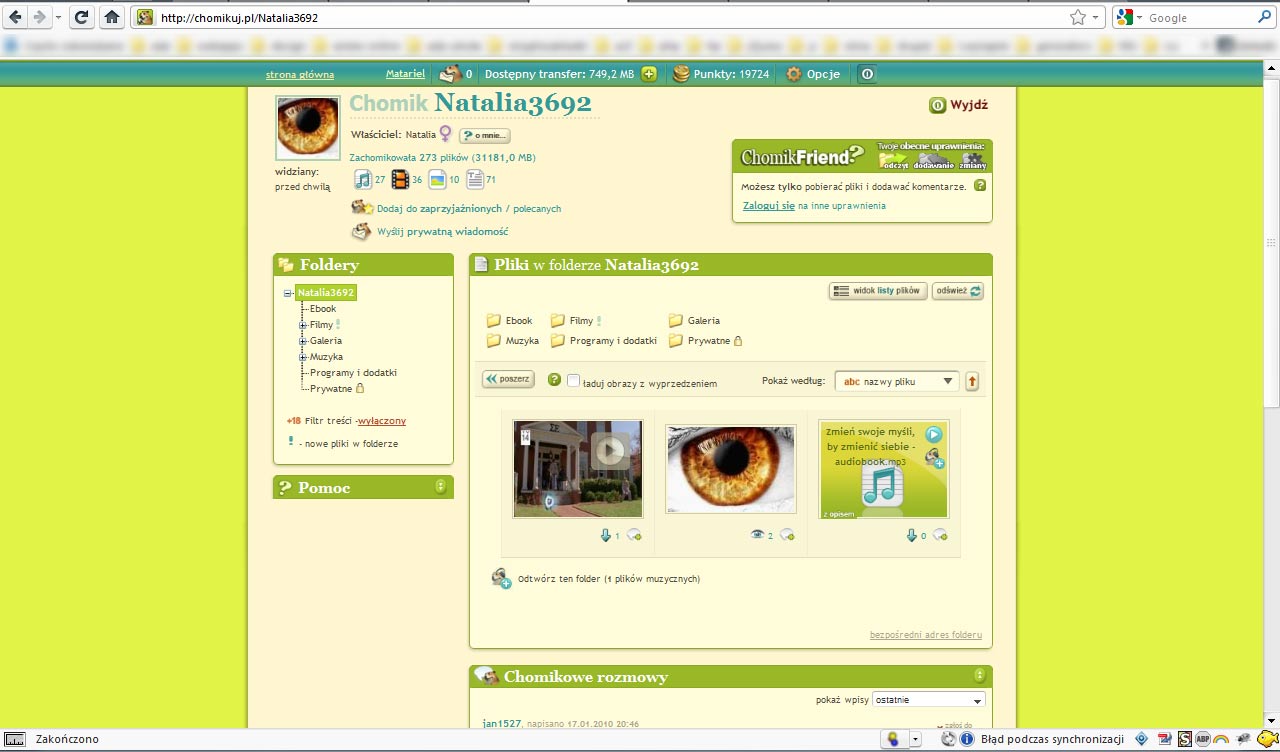Open the locked Prywatne folder in the files panel
Viewport: 1280px width, 752px height.
[705, 341]
